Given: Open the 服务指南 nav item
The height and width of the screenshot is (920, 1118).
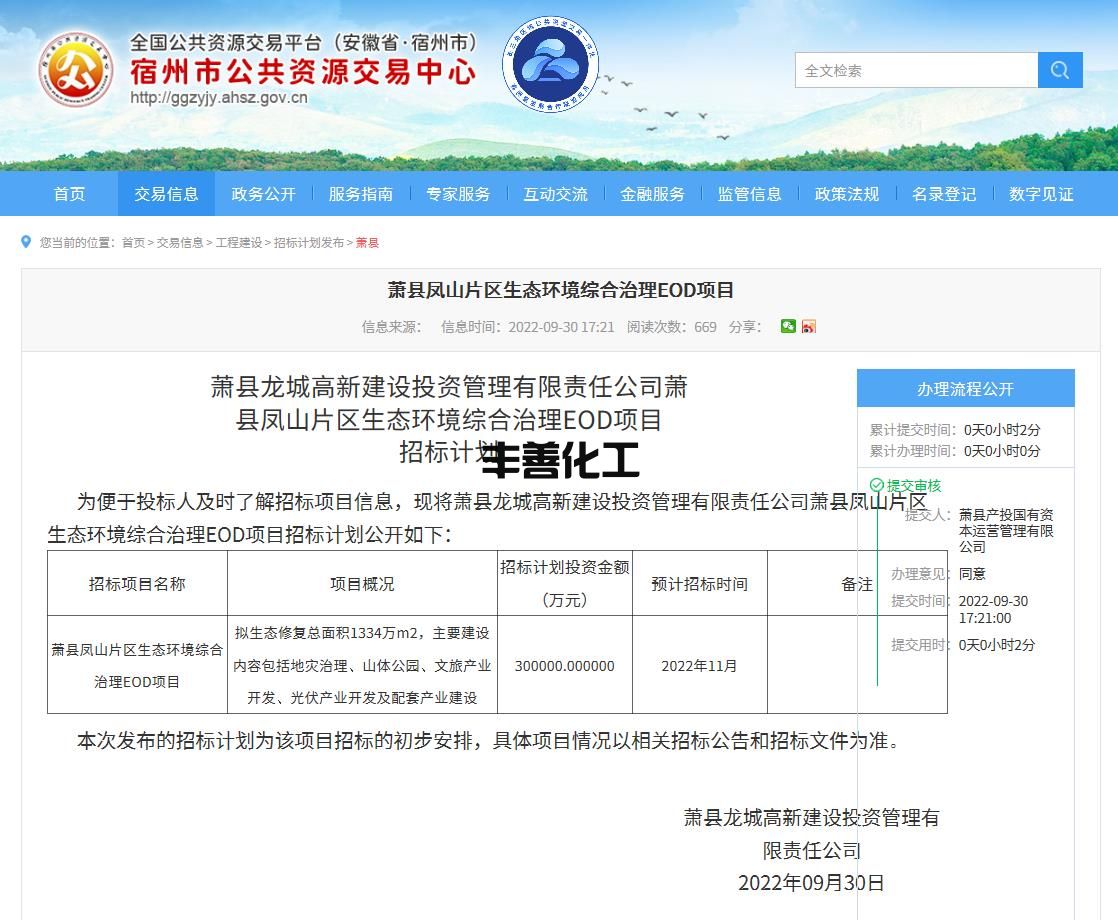Looking at the screenshot, I should click(361, 194).
